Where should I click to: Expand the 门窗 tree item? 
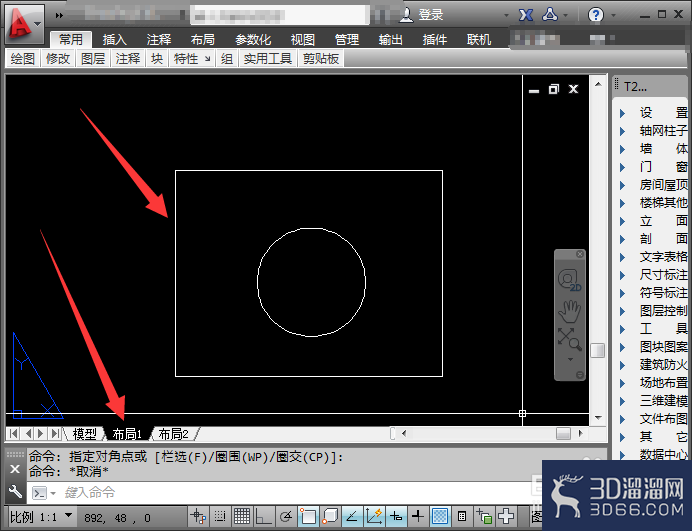[622, 167]
